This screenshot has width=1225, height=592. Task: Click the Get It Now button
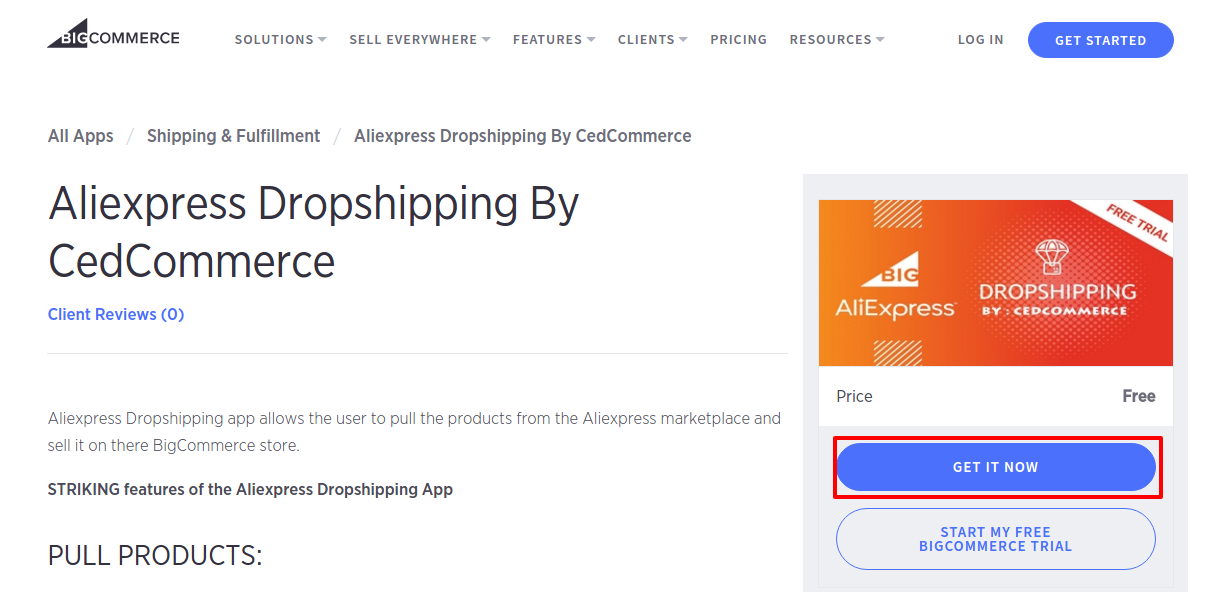point(995,467)
